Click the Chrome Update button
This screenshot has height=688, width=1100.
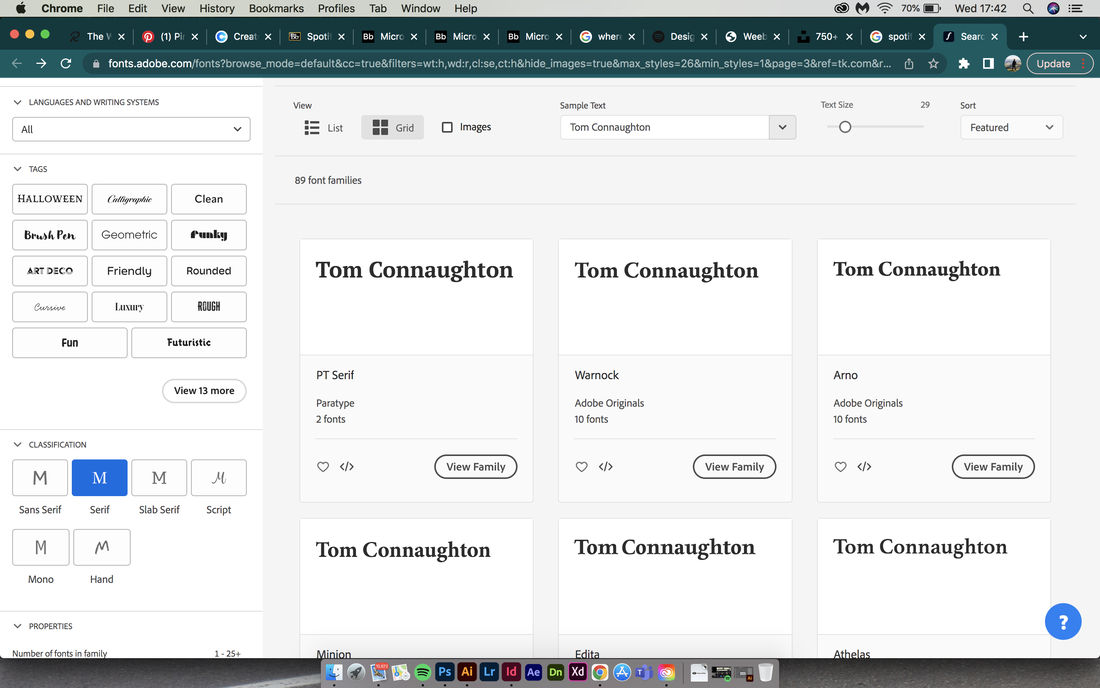click(1059, 63)
